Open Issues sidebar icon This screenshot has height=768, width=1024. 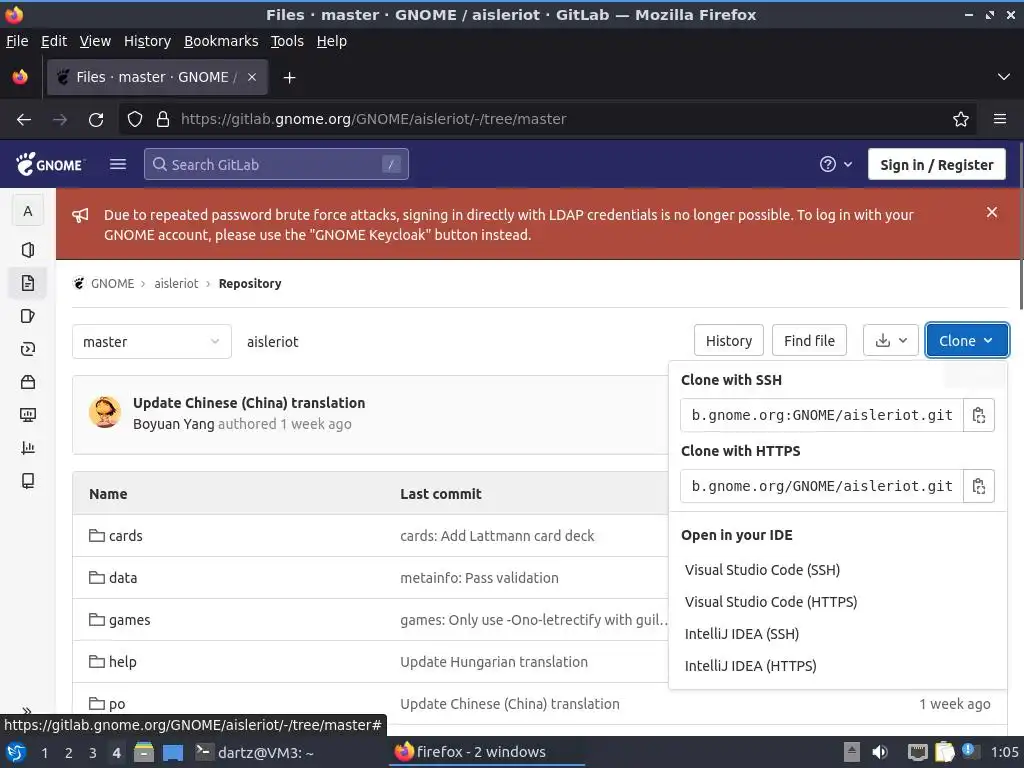[x=27, y=316]
